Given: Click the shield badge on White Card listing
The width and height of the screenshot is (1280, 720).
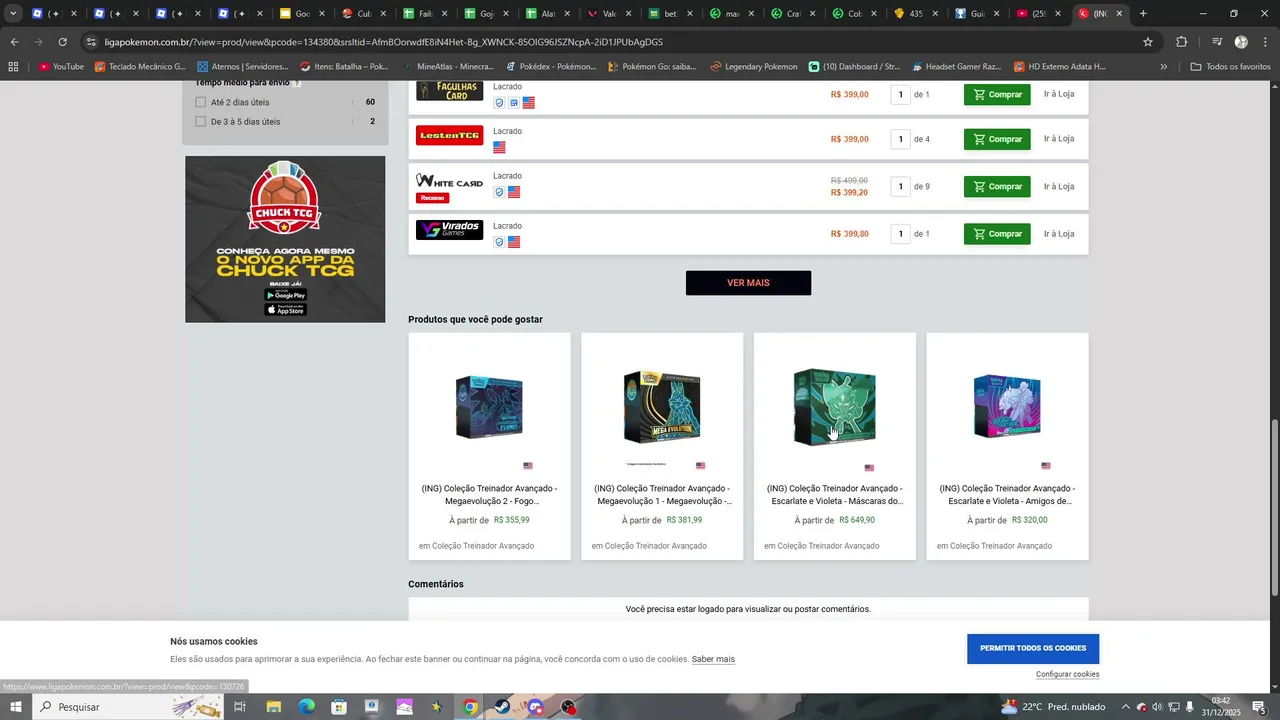Looking at the screenshot, I should pyautogui.click(x=499, y=192).
